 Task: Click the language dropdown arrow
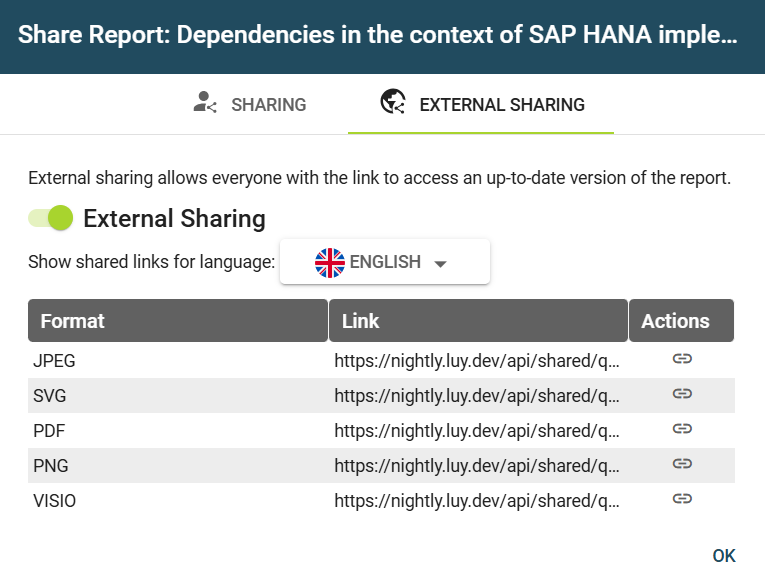pos(440,263)
